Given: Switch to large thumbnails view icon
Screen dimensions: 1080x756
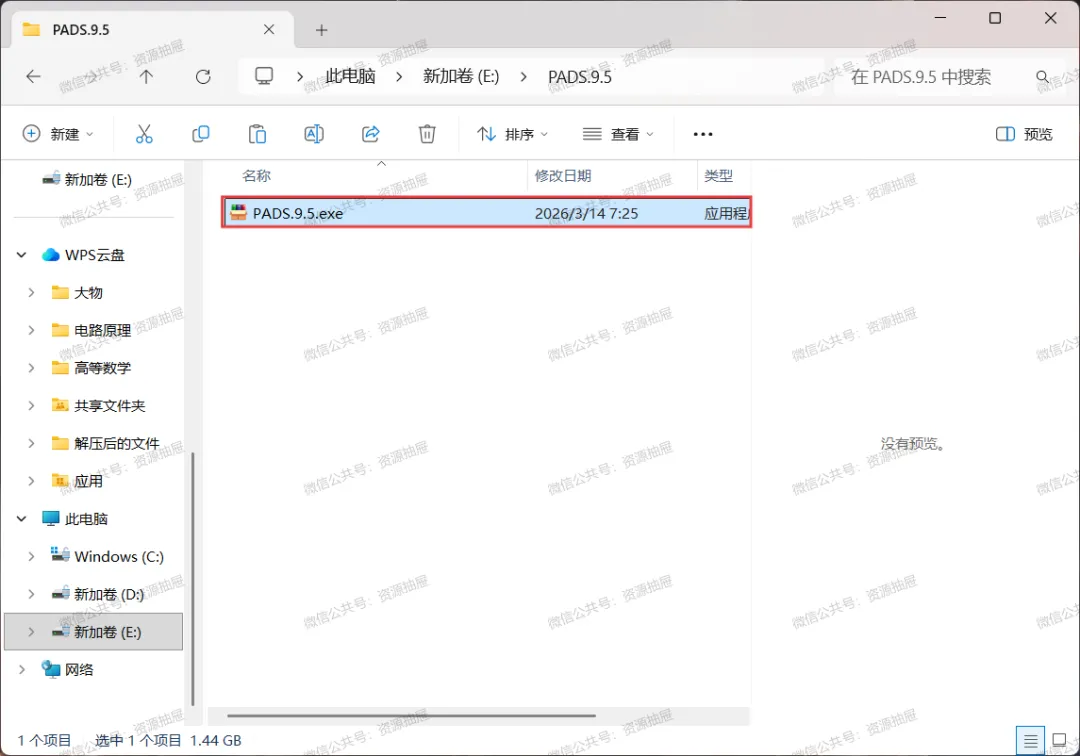Looking at the screenshot, I should (x=1059, y=741).
